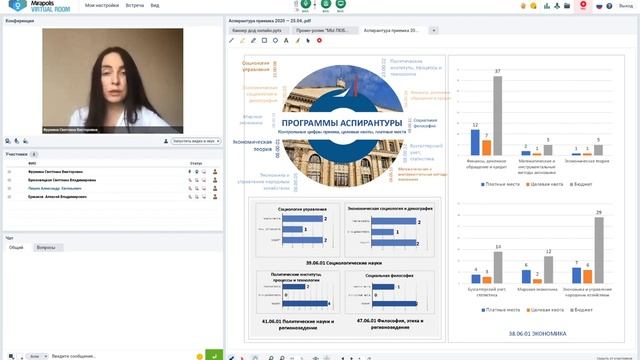640x360 pixels.
Task: Click the first green round button in top center
Action: coord(305,4)
